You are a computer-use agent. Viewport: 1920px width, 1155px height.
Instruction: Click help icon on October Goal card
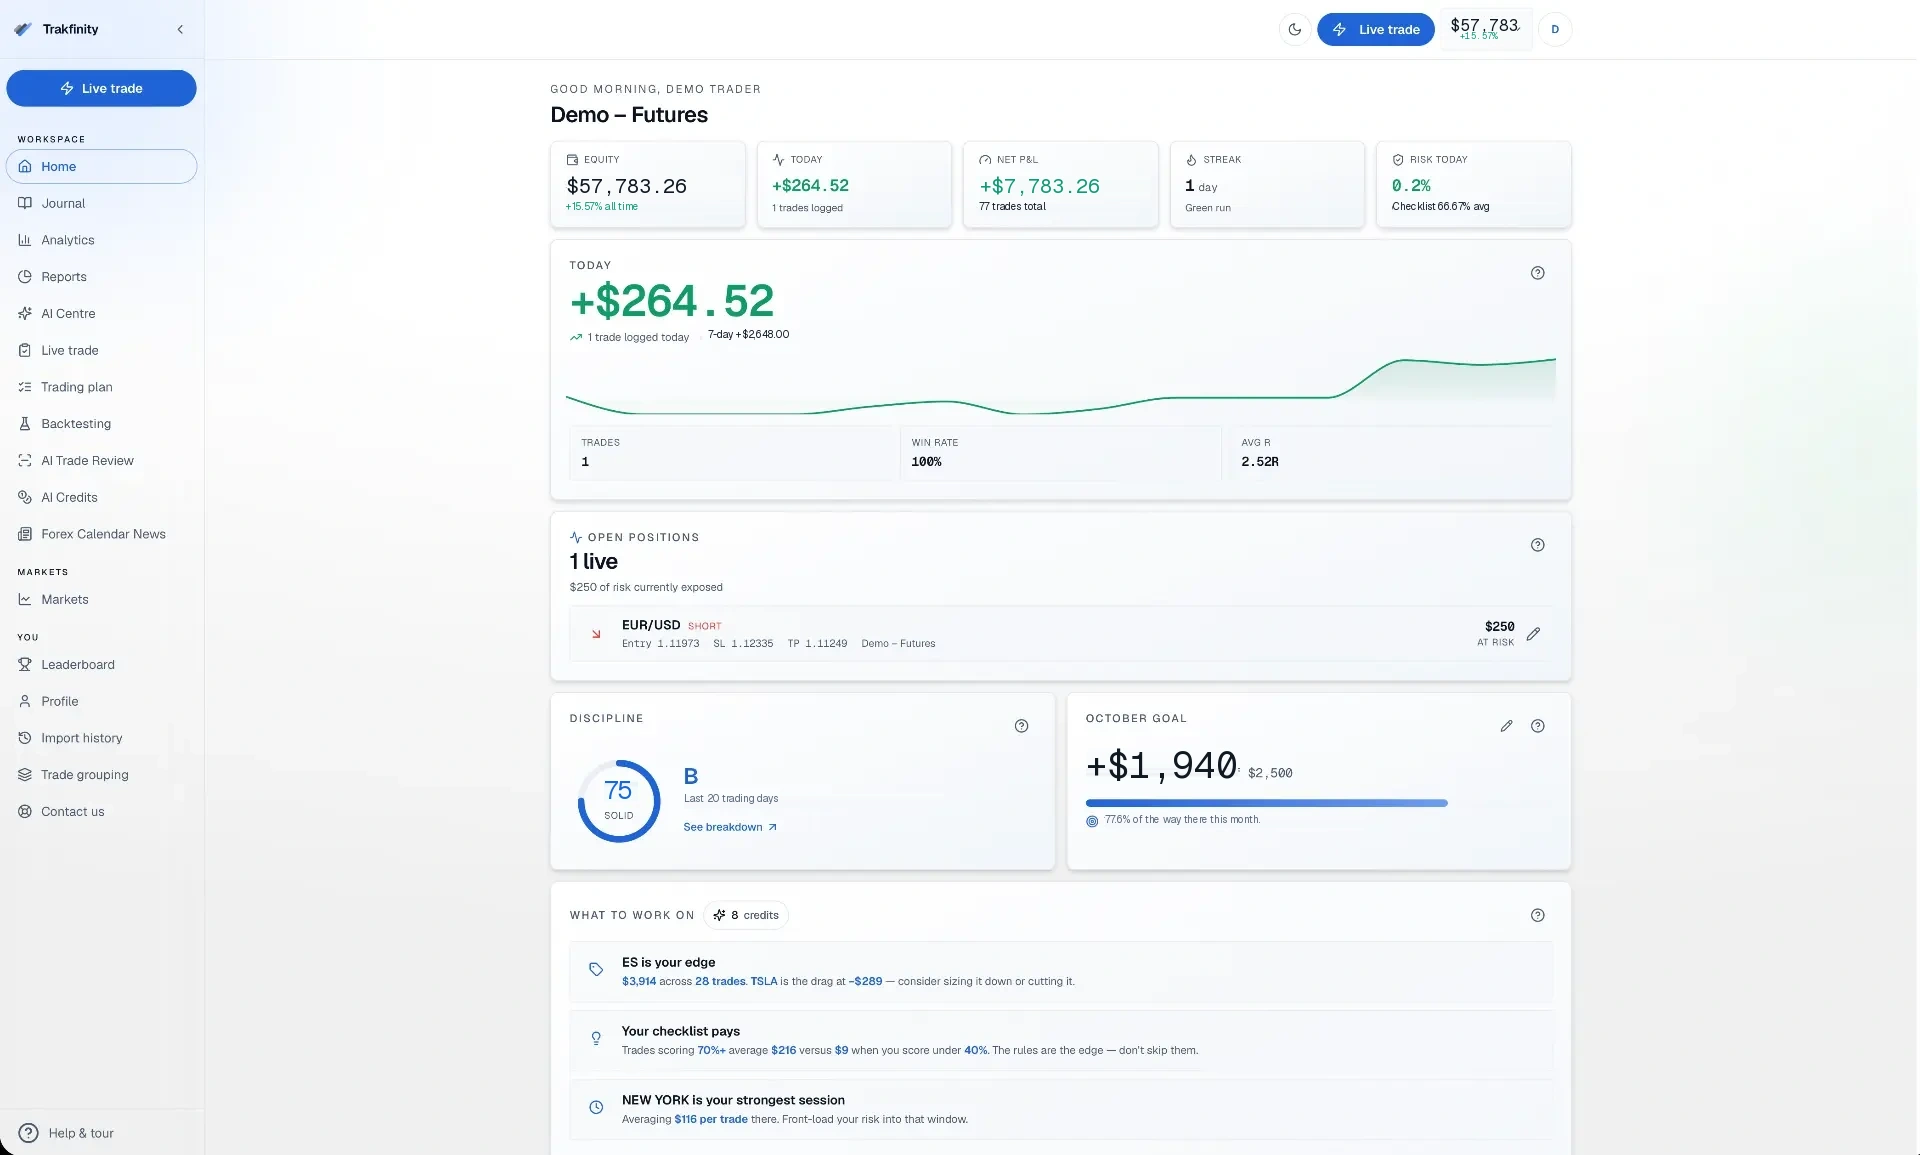pyautogui.click(x=1538, y=726)
